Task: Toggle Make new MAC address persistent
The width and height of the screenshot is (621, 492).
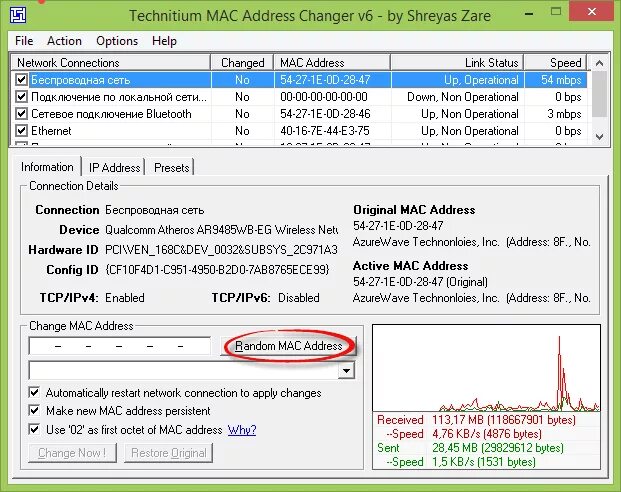Action: pyautogui.click(x=34, y=410)
